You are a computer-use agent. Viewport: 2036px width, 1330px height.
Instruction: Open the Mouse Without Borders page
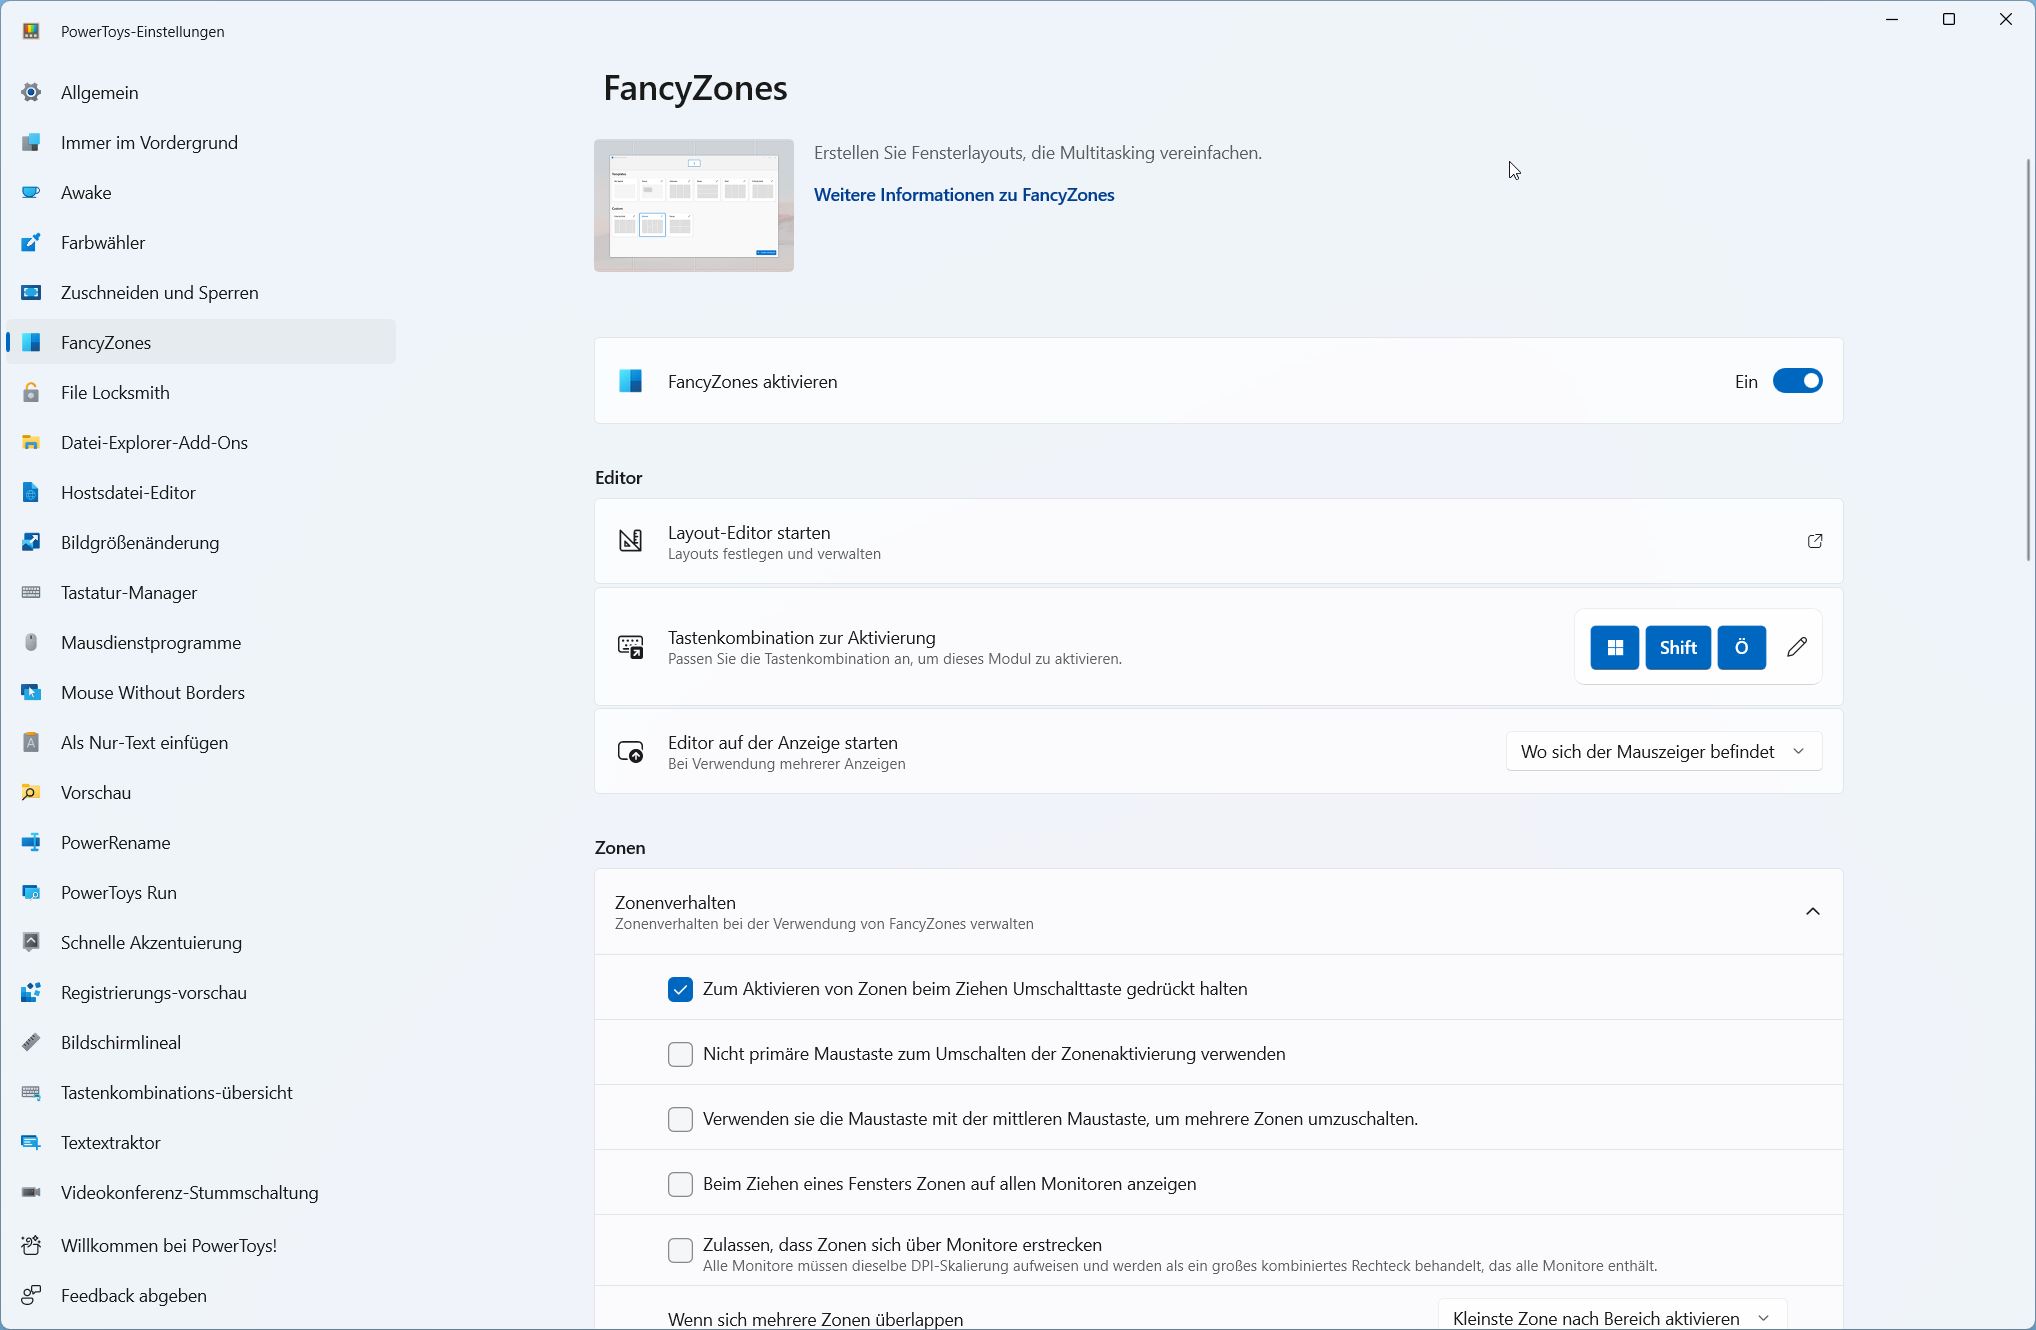click(152, 693)
